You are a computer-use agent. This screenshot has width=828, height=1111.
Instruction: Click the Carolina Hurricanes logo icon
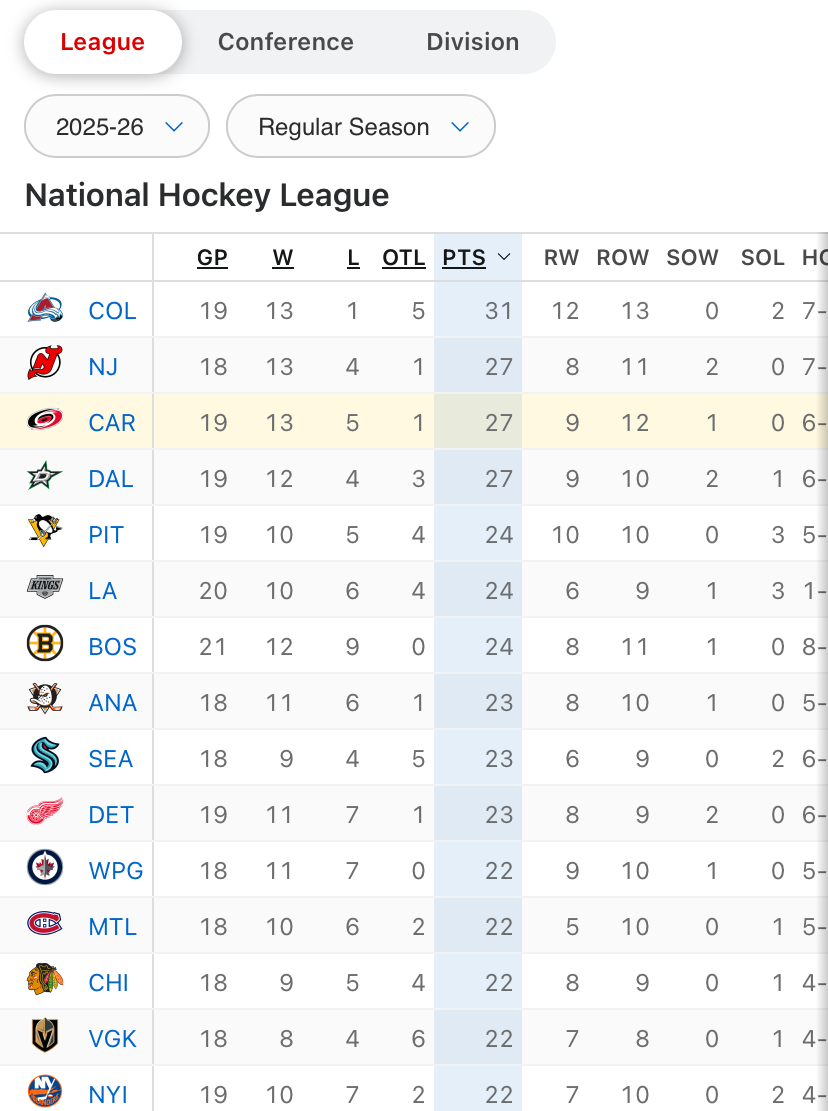45,422
